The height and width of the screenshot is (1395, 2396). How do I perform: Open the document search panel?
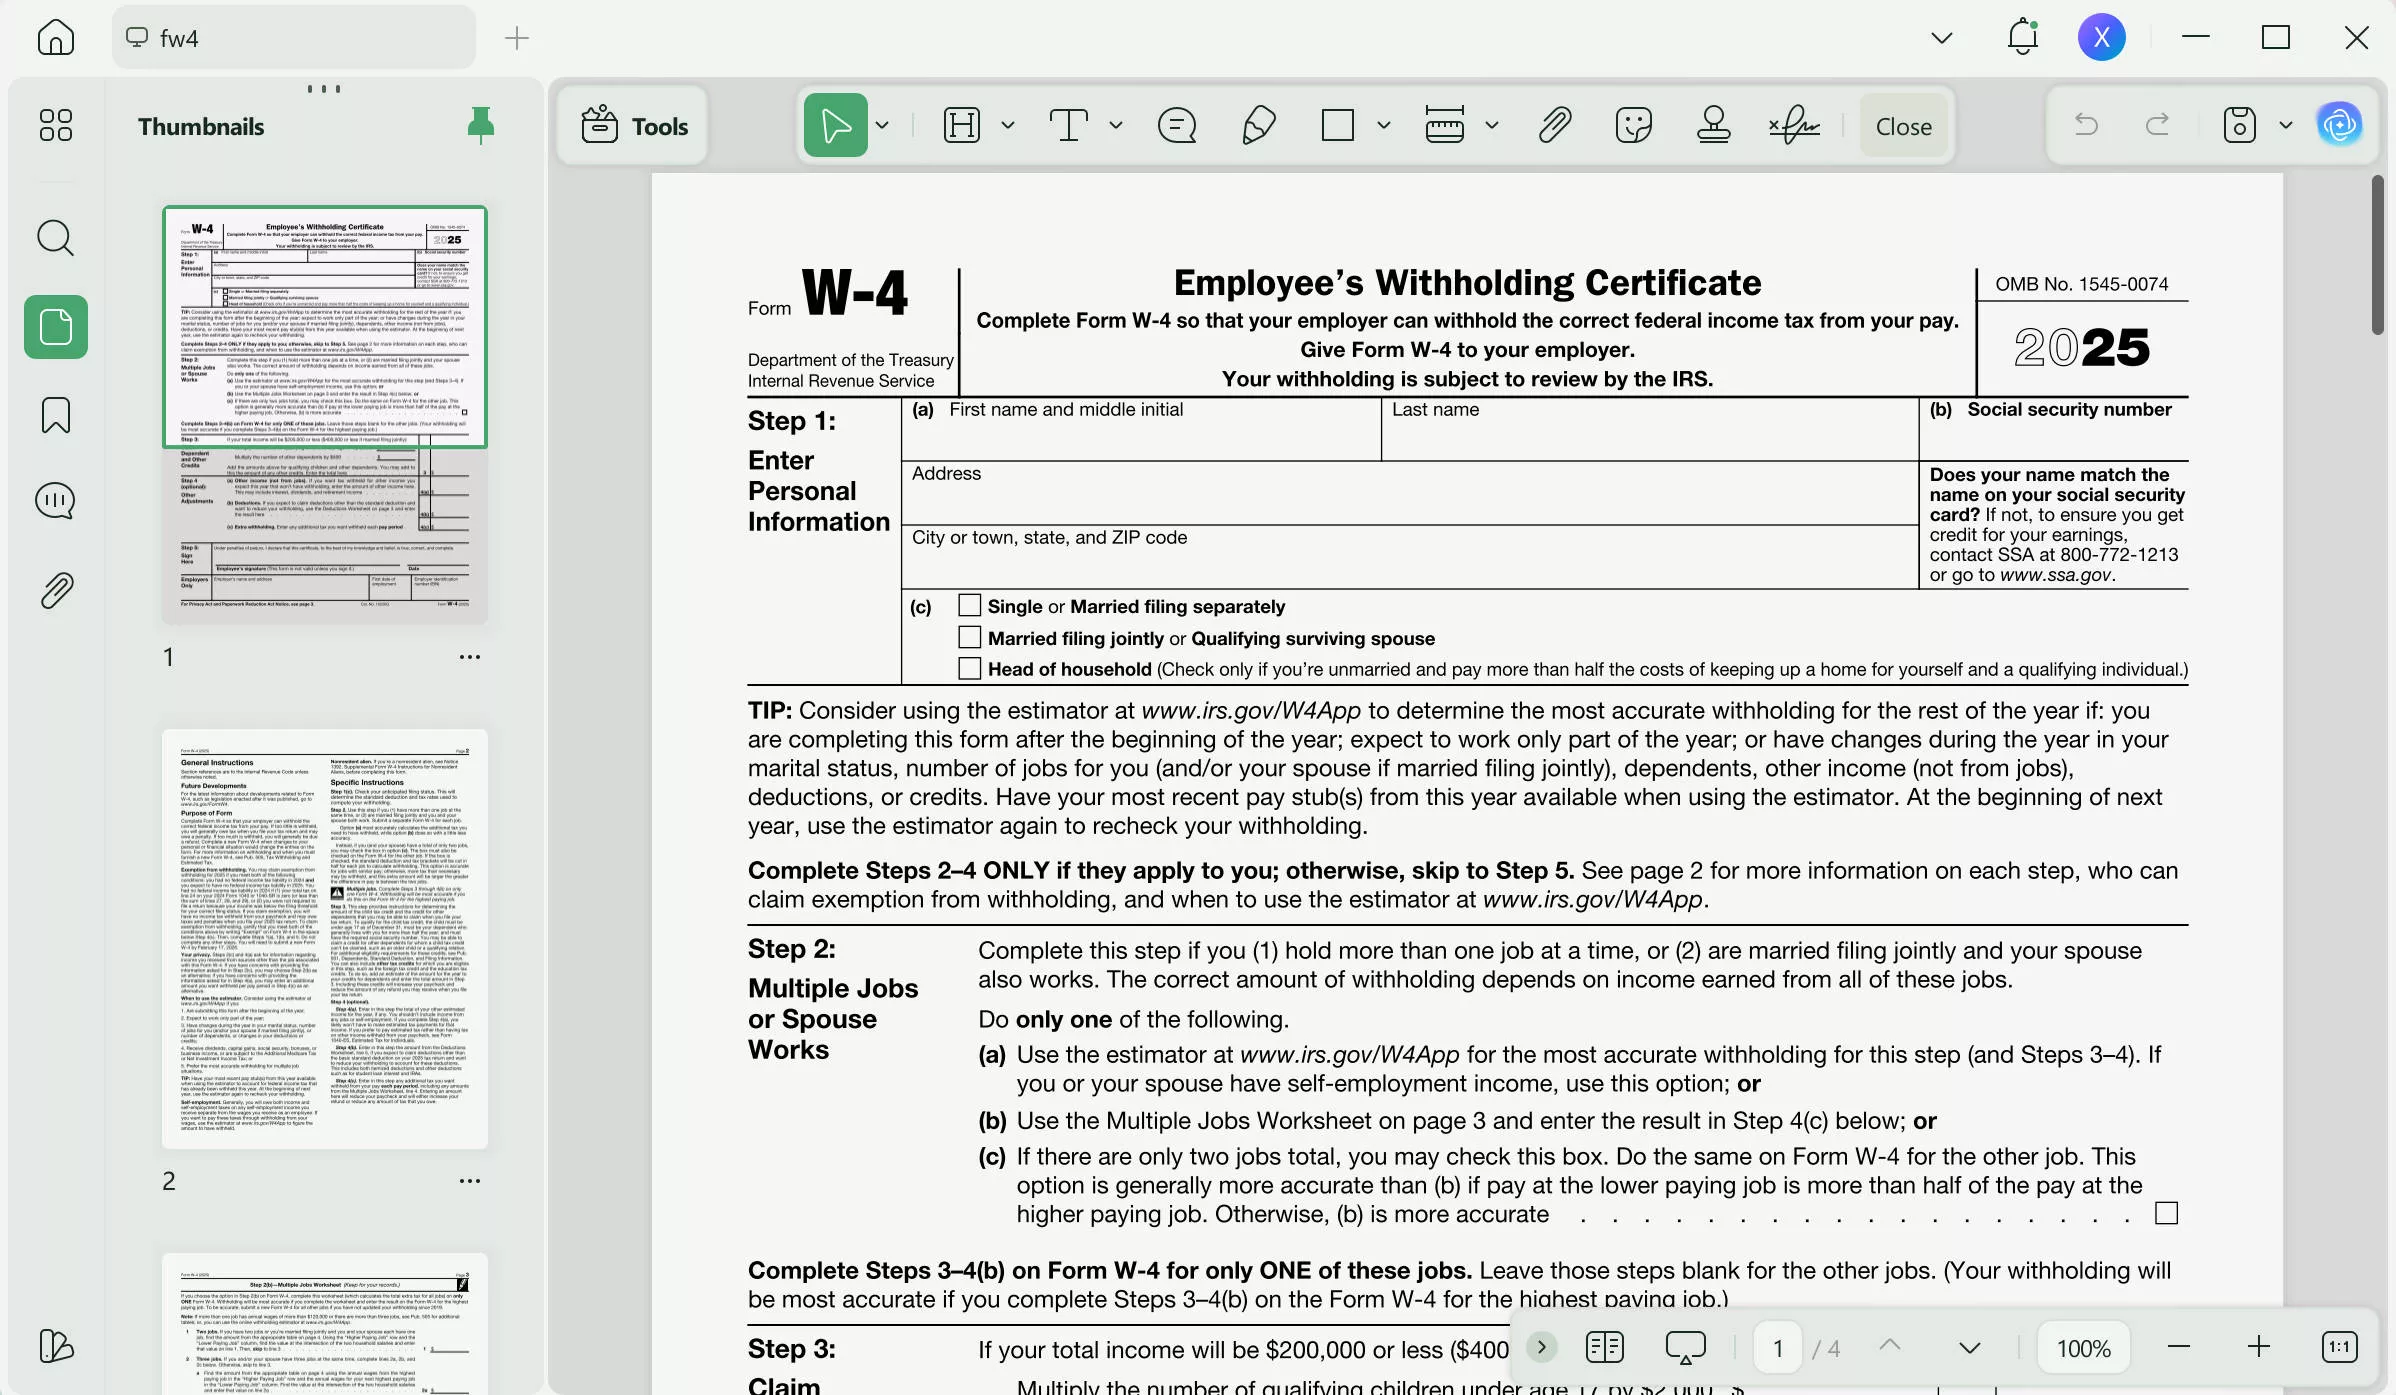click(x=56, y=238)
